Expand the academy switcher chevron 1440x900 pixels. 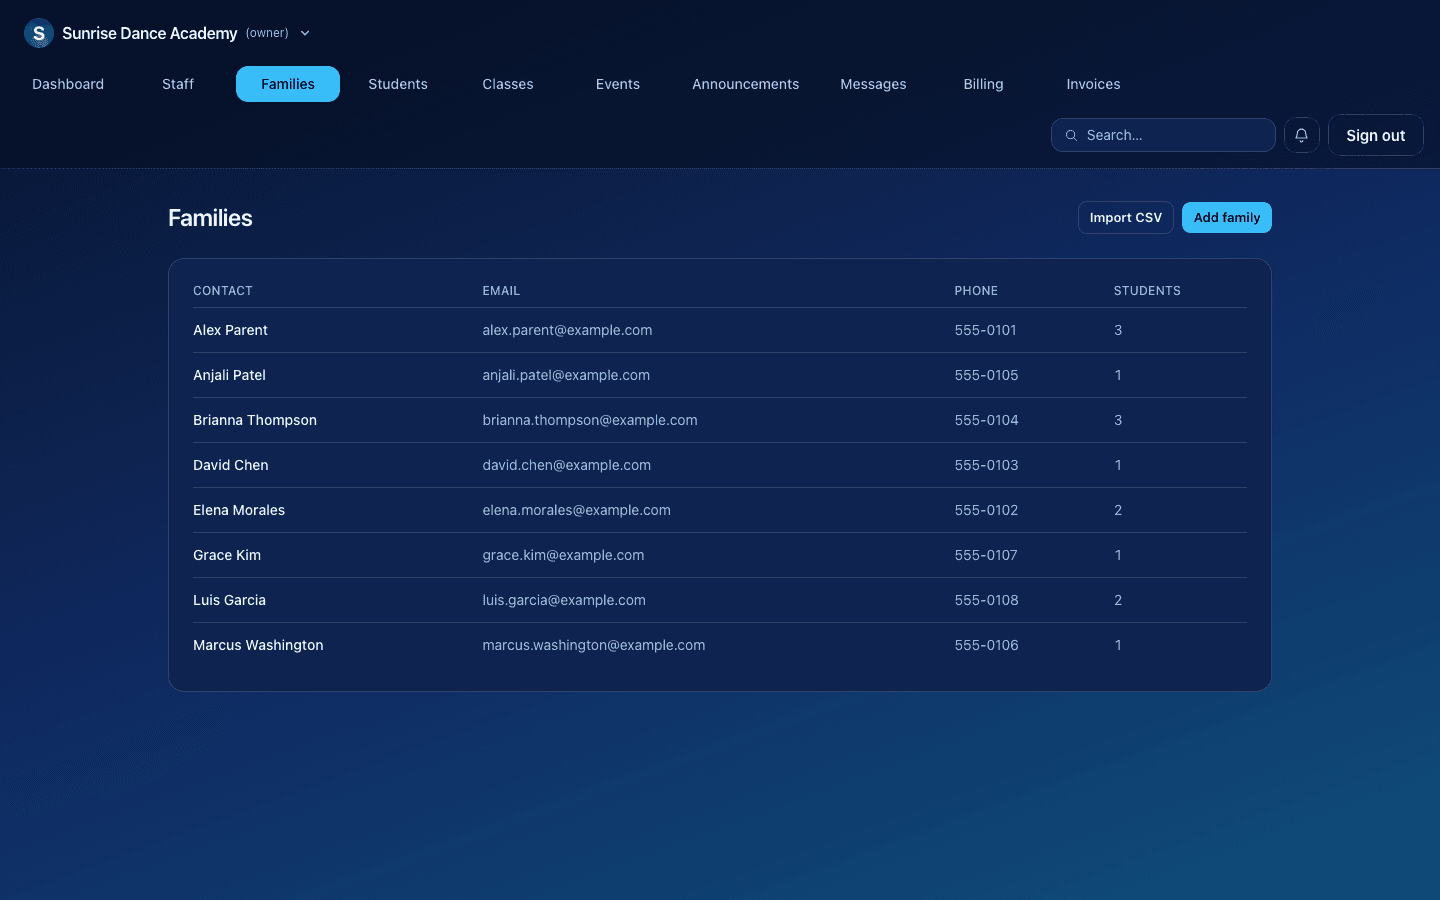[305, 33]
